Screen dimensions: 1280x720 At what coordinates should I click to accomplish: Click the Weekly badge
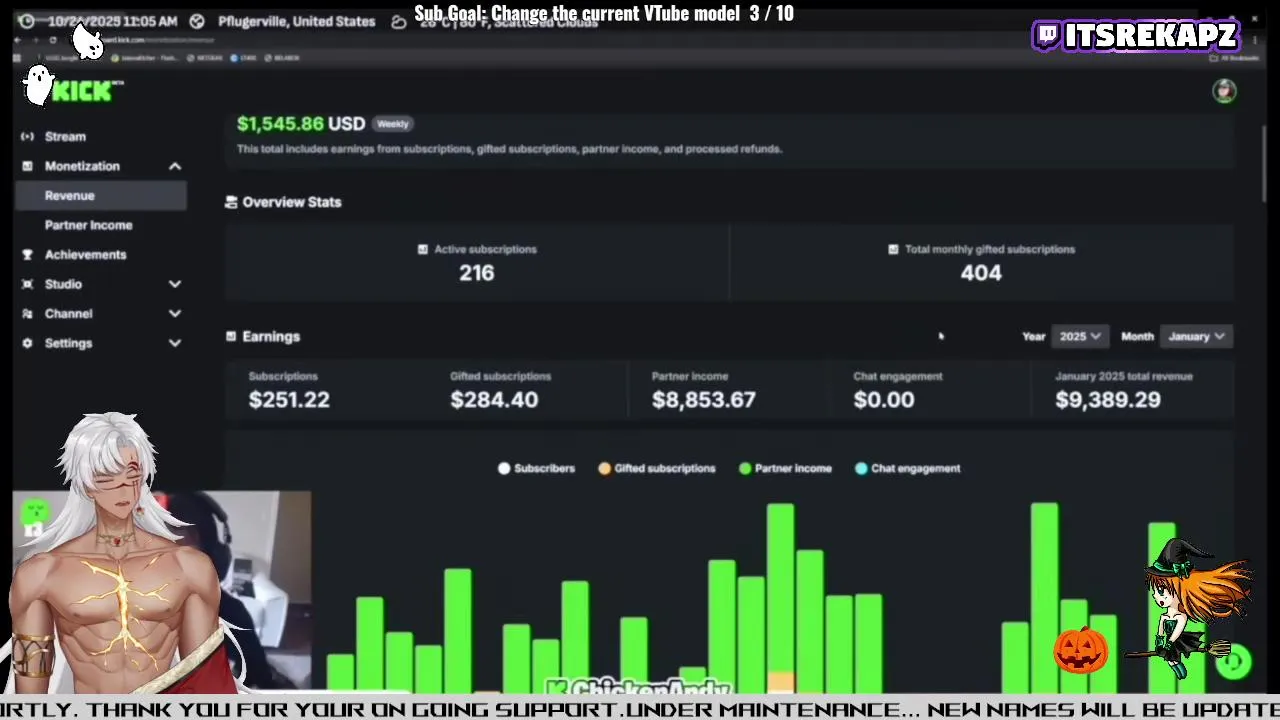tap(393, 124)
